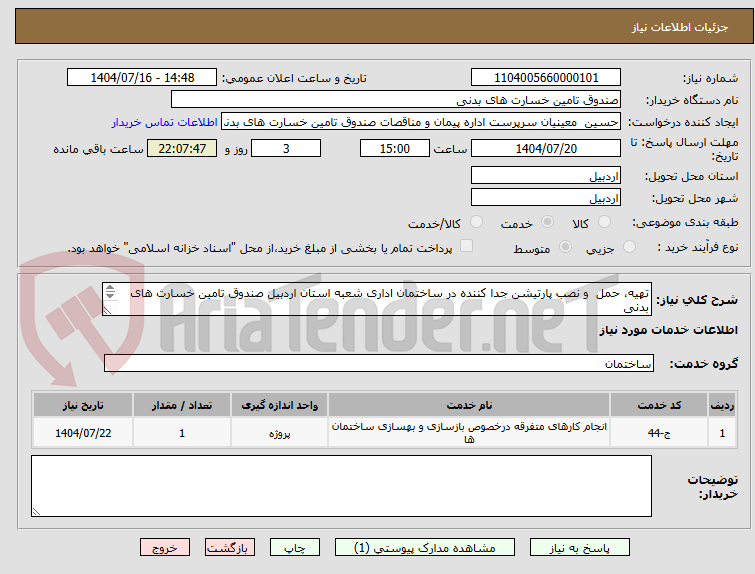Click the 'تاریخ نیاز' column header

click(83, 405)
